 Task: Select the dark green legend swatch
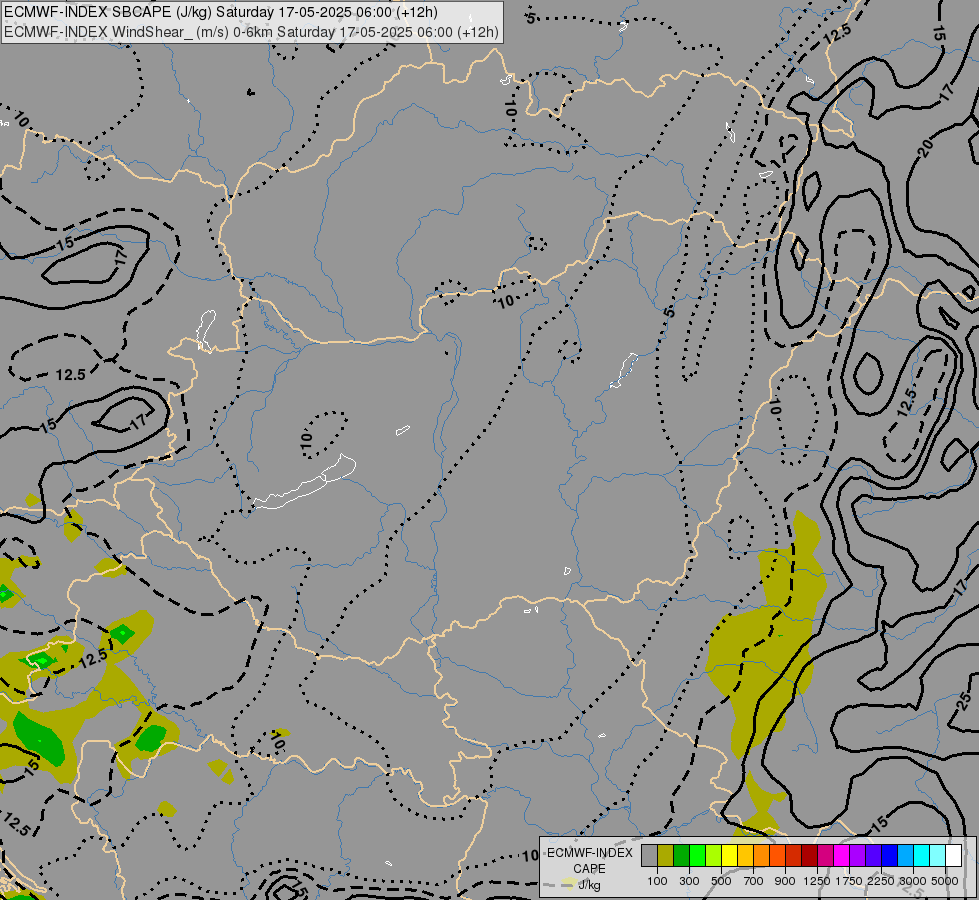(682, 855)
